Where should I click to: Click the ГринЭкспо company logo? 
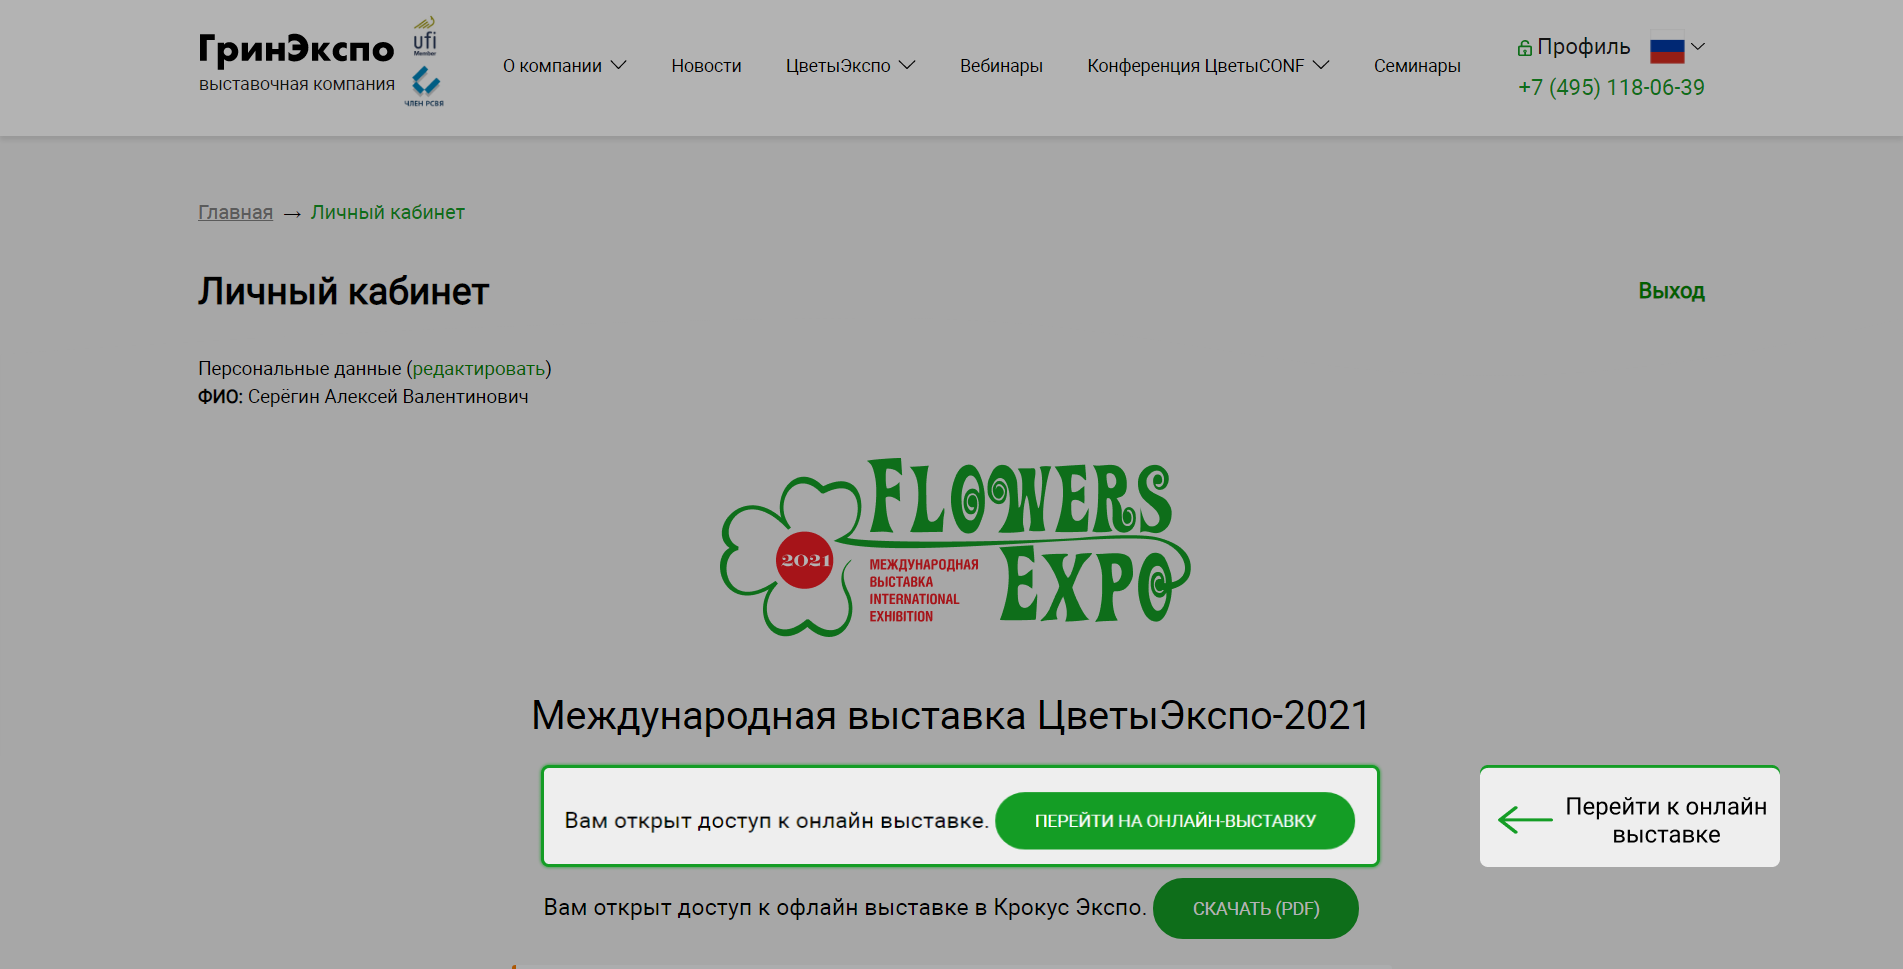tap(296, 62)
